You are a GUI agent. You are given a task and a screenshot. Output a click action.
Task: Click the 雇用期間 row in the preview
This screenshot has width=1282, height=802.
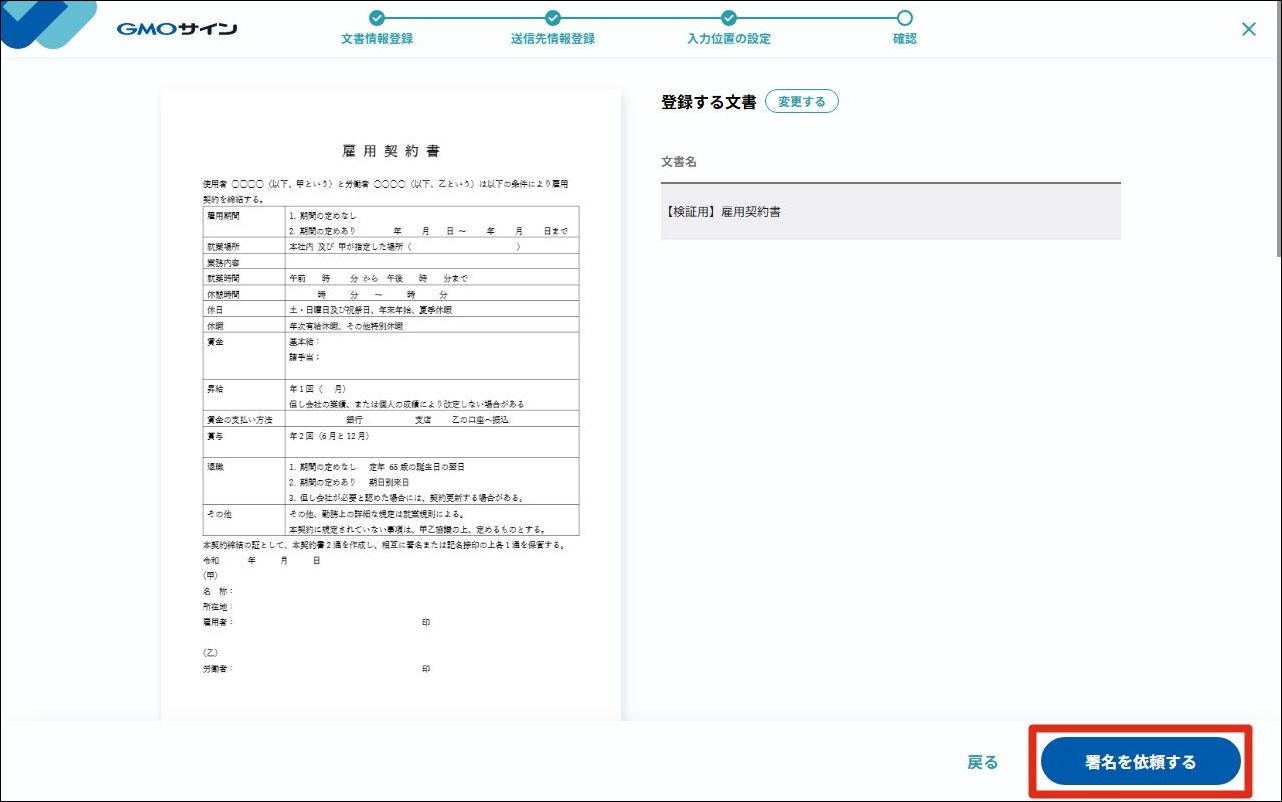pyautogui.click(x=391, y=222)
